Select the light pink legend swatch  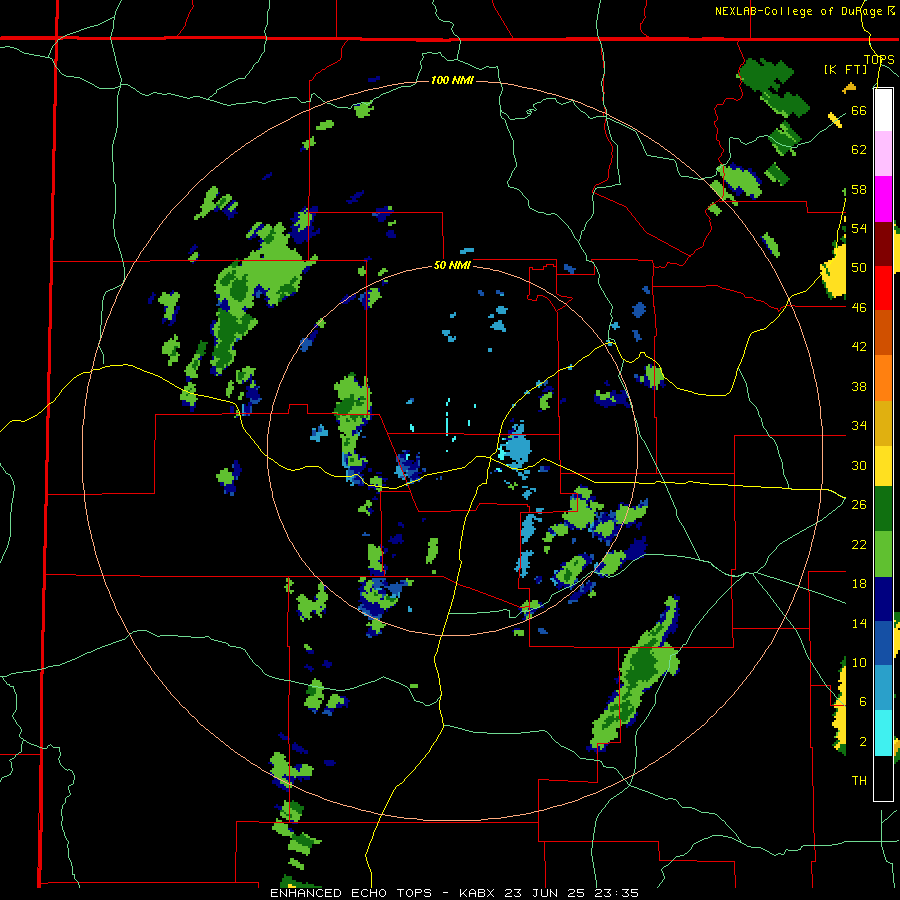[x=883, y=153]
